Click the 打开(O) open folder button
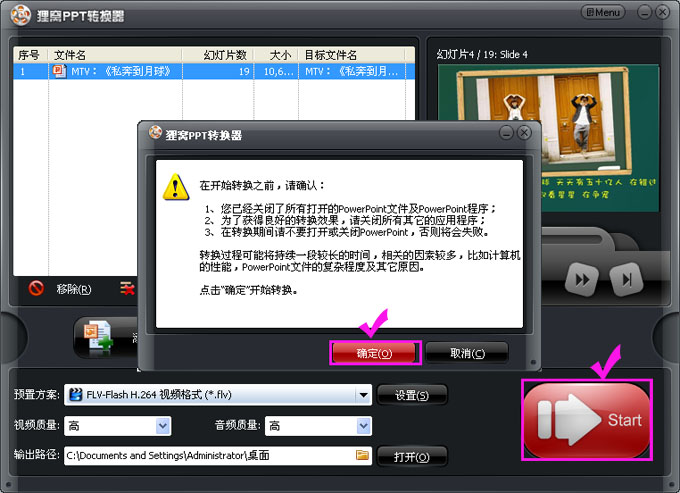 tap(412, 457)
